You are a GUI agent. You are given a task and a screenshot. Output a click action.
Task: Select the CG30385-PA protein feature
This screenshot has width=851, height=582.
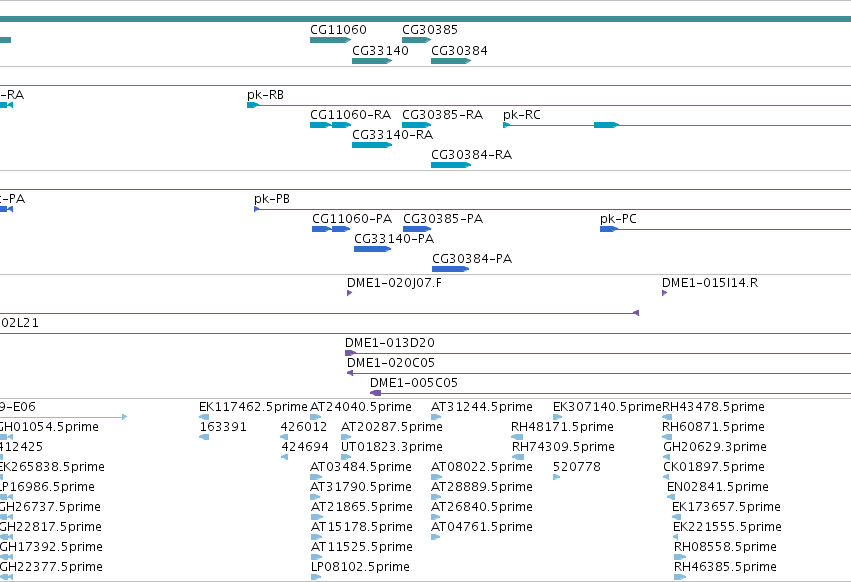(417, 229)
